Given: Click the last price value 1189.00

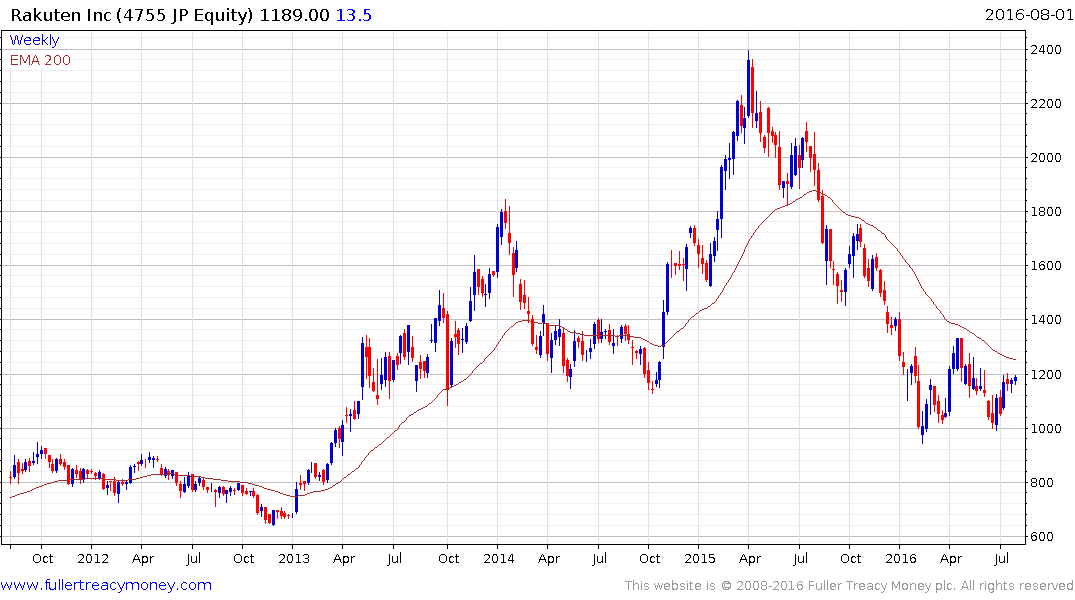Looking at the screenshot, I should pyautogui.click(x=294, y=15).
